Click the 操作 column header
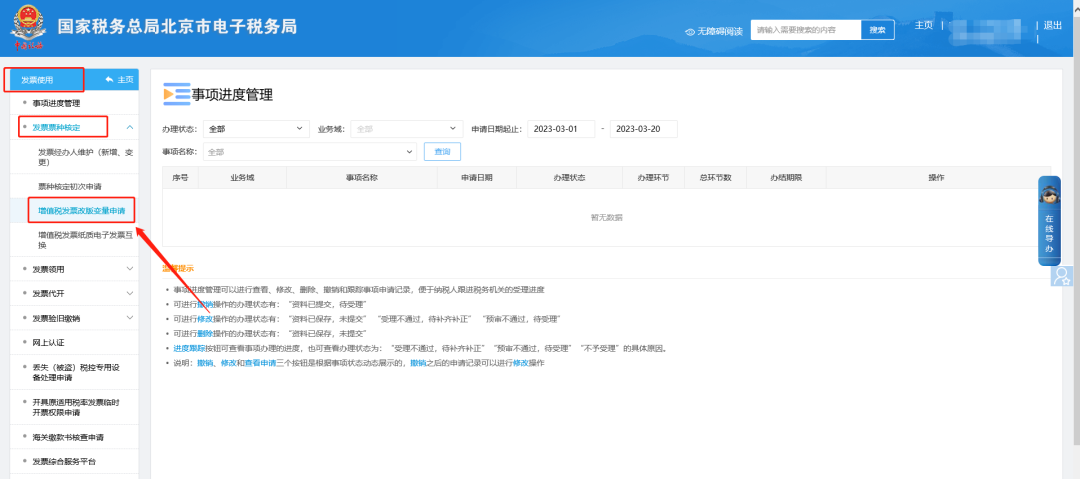The width and height of the screenshot is (1080, 479). pos(936,177)
